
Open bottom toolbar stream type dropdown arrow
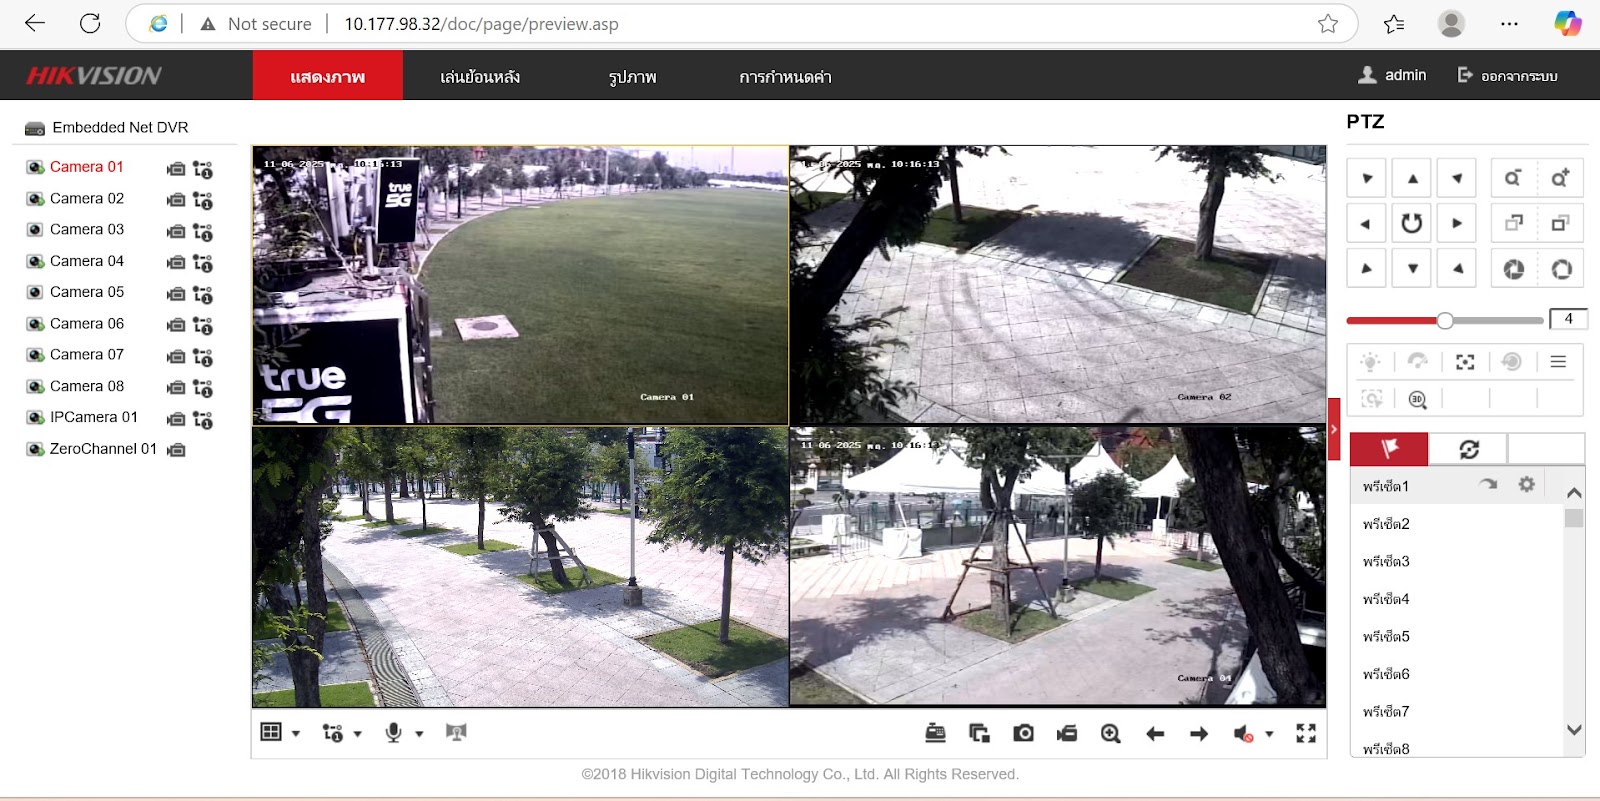[358, 734]
